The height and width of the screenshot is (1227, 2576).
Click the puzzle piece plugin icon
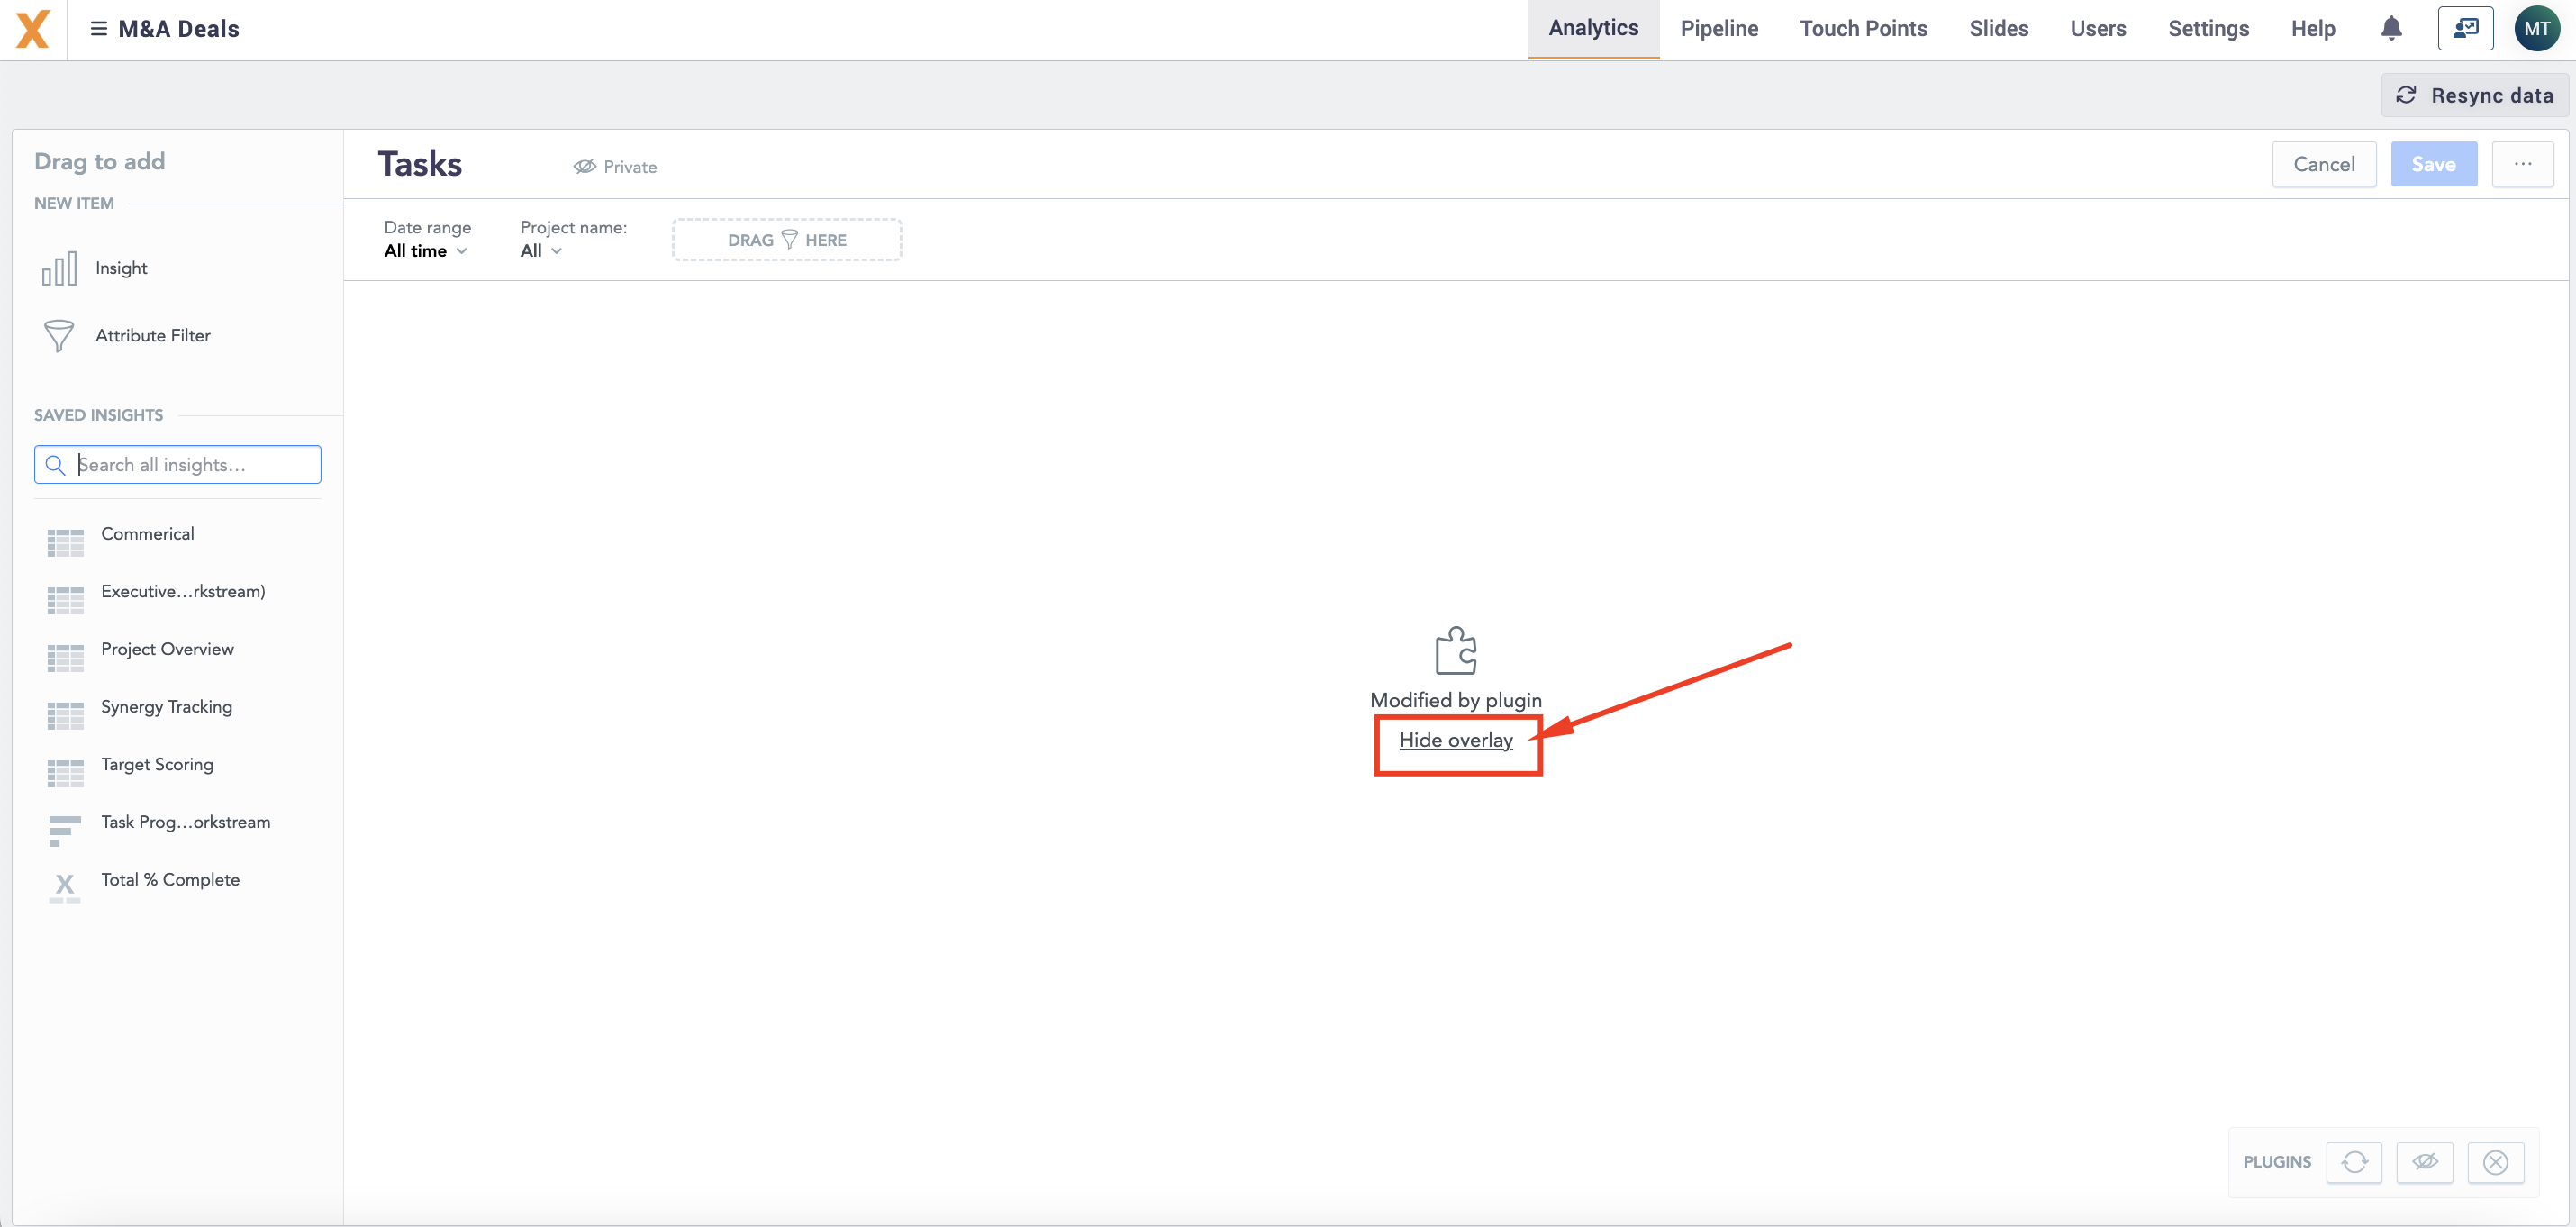tap(1455, 651)
